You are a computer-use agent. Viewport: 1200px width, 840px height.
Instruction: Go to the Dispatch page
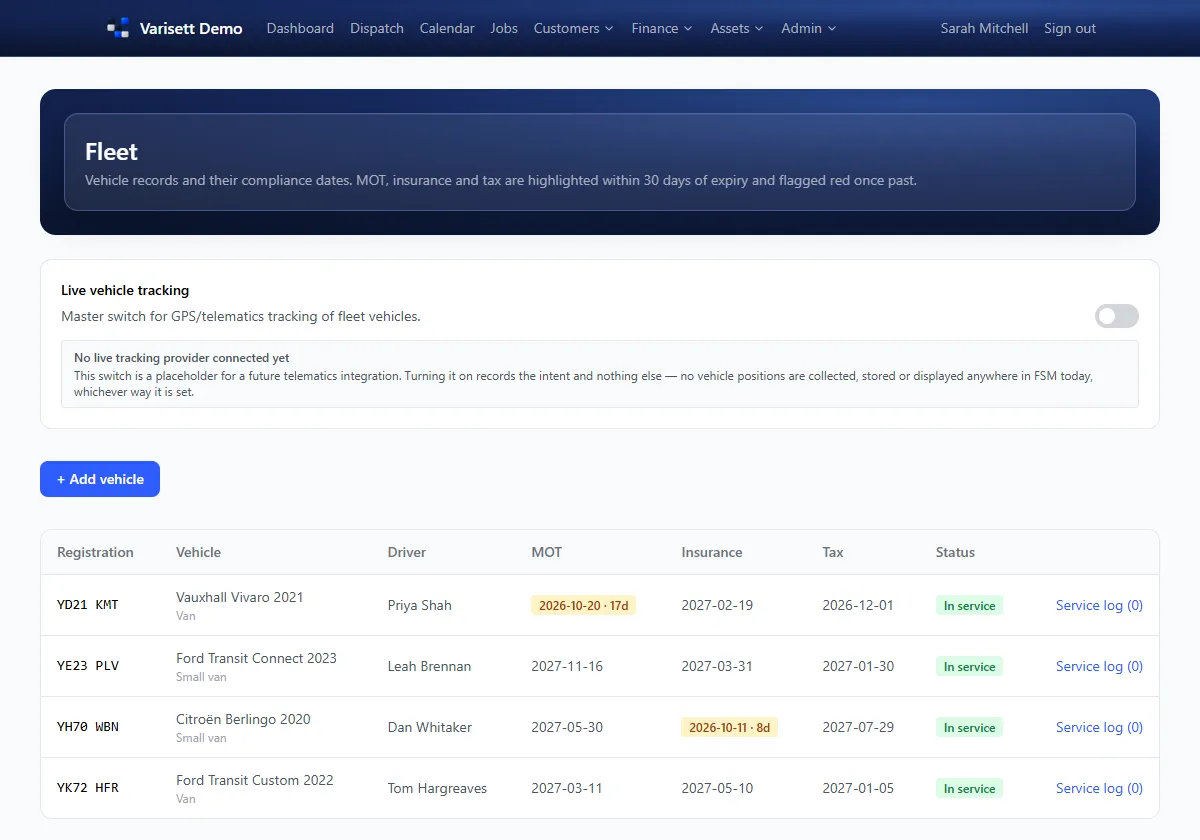(377, 28)
